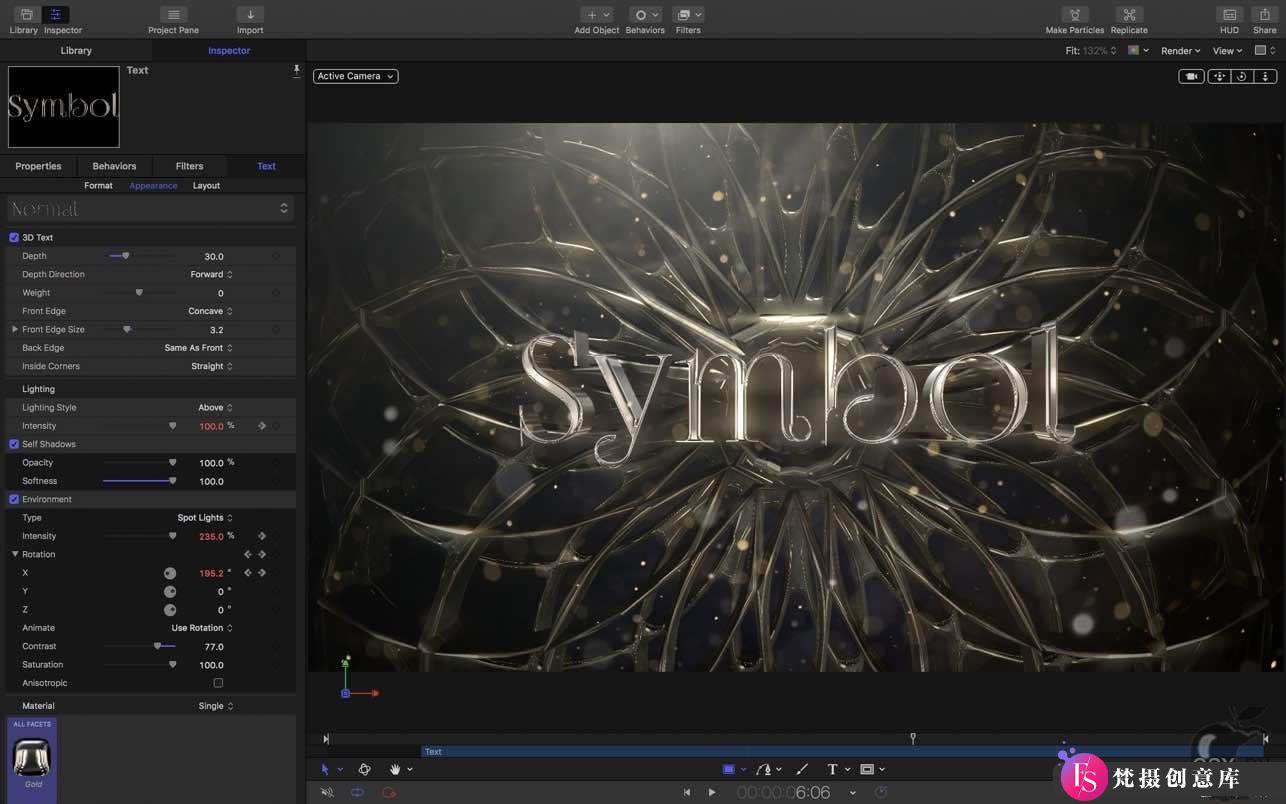Click the Softness slider

tap(139, 481)
